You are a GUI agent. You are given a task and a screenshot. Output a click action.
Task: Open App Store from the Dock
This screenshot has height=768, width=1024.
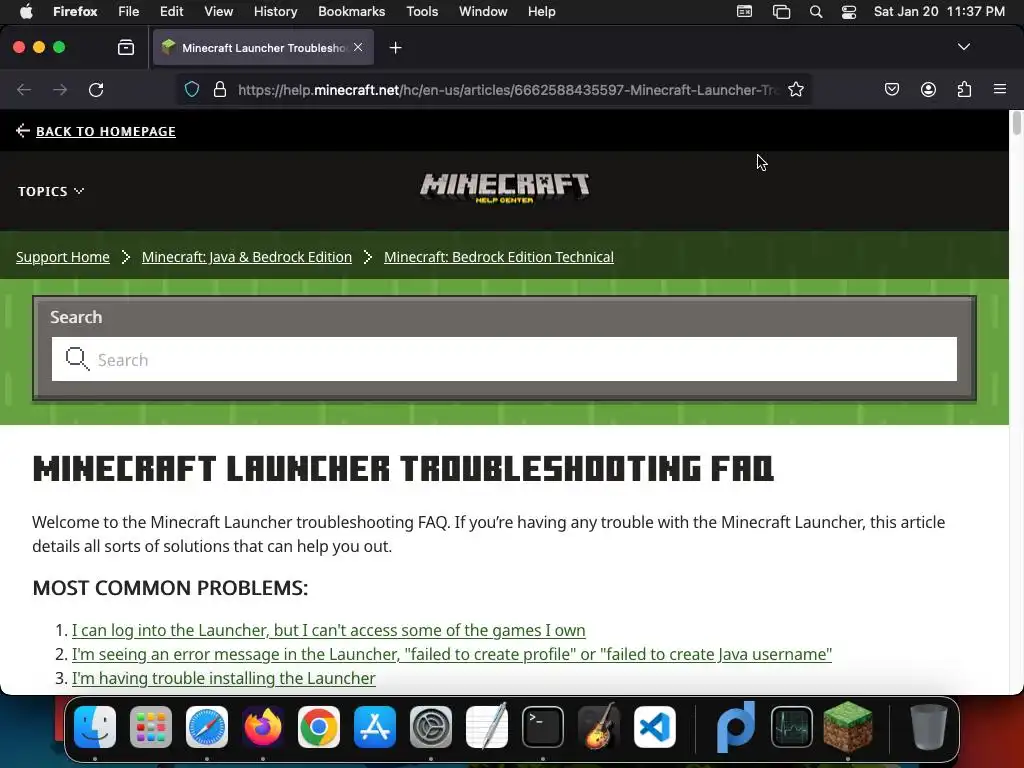point(375,727)
